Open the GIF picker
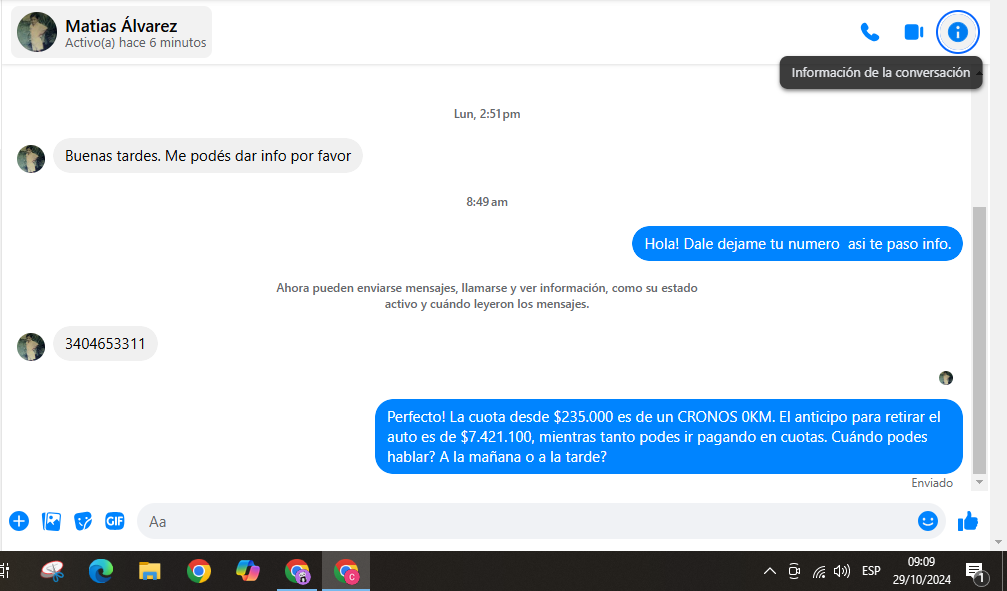The image size is (1007, 591). click(114, 521)
